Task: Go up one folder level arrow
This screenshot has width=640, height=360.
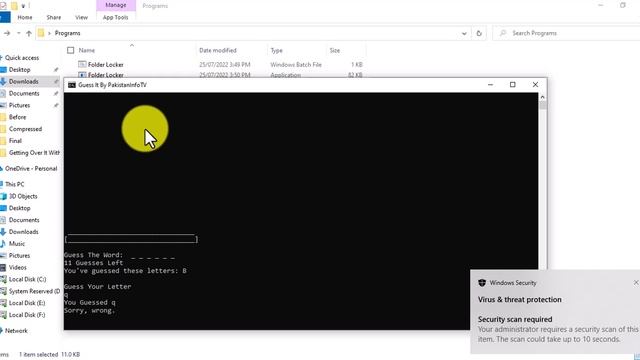Action: pyautogui.click(x=29, y=33)
